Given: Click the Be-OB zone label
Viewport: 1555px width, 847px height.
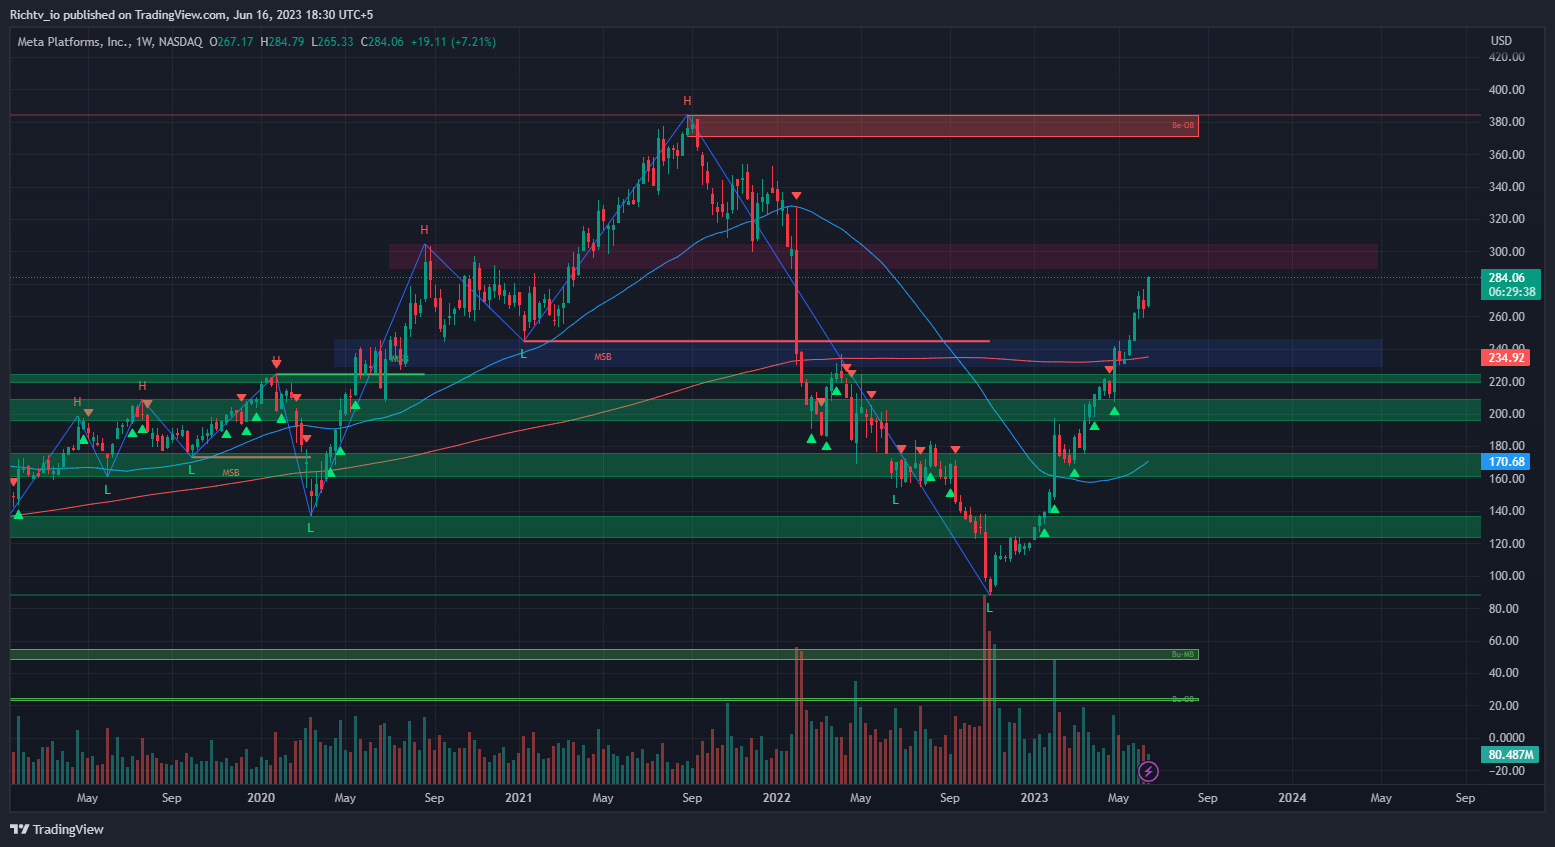Looking at the screenshot, I should click(x=1183, y=126).
